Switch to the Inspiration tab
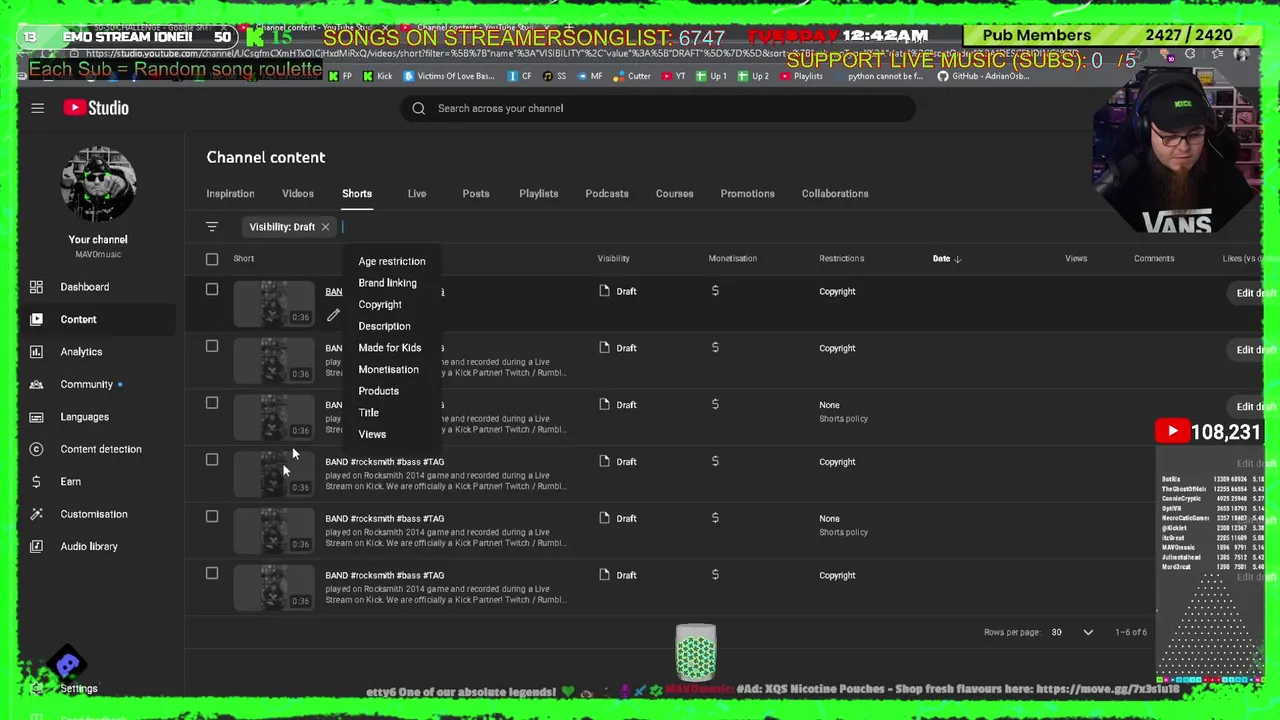Image resolution: width=1280 pixels, height=720 pixels. click(x=230, y=194)
